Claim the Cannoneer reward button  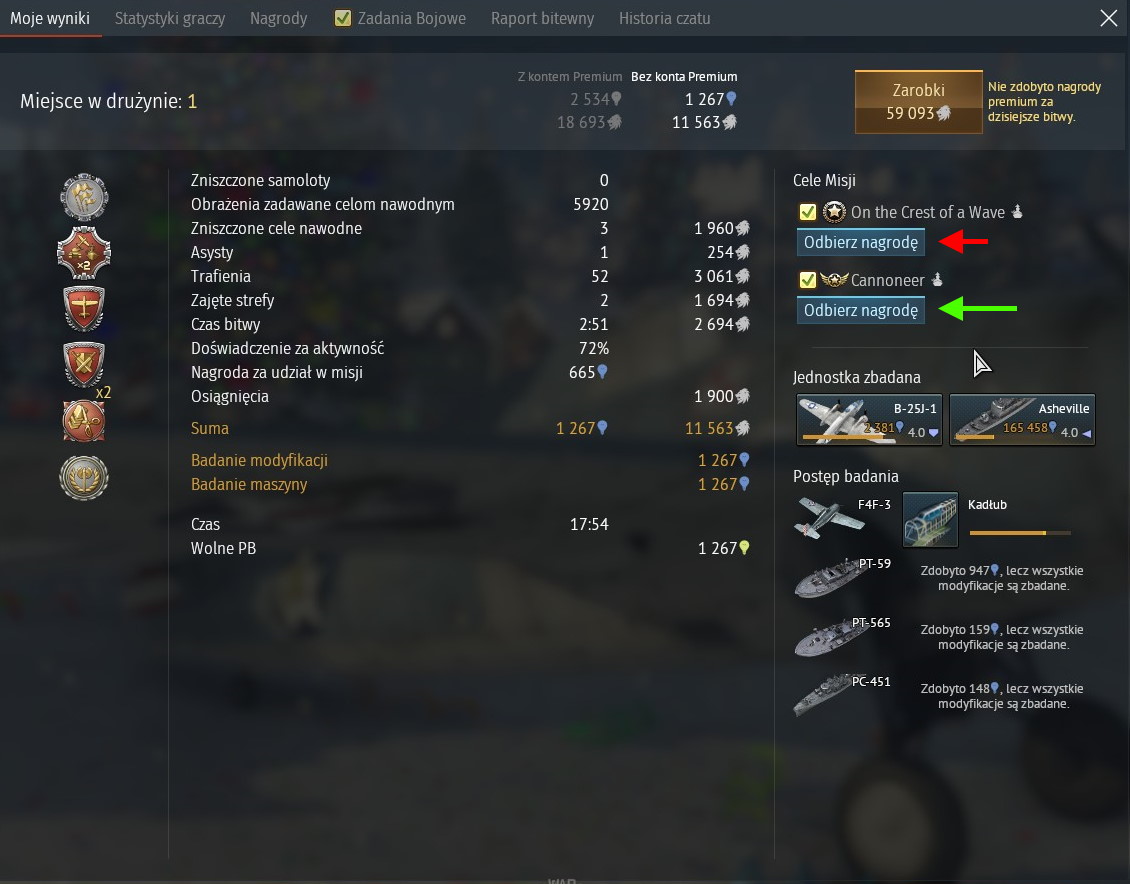[x=860, y=310]
